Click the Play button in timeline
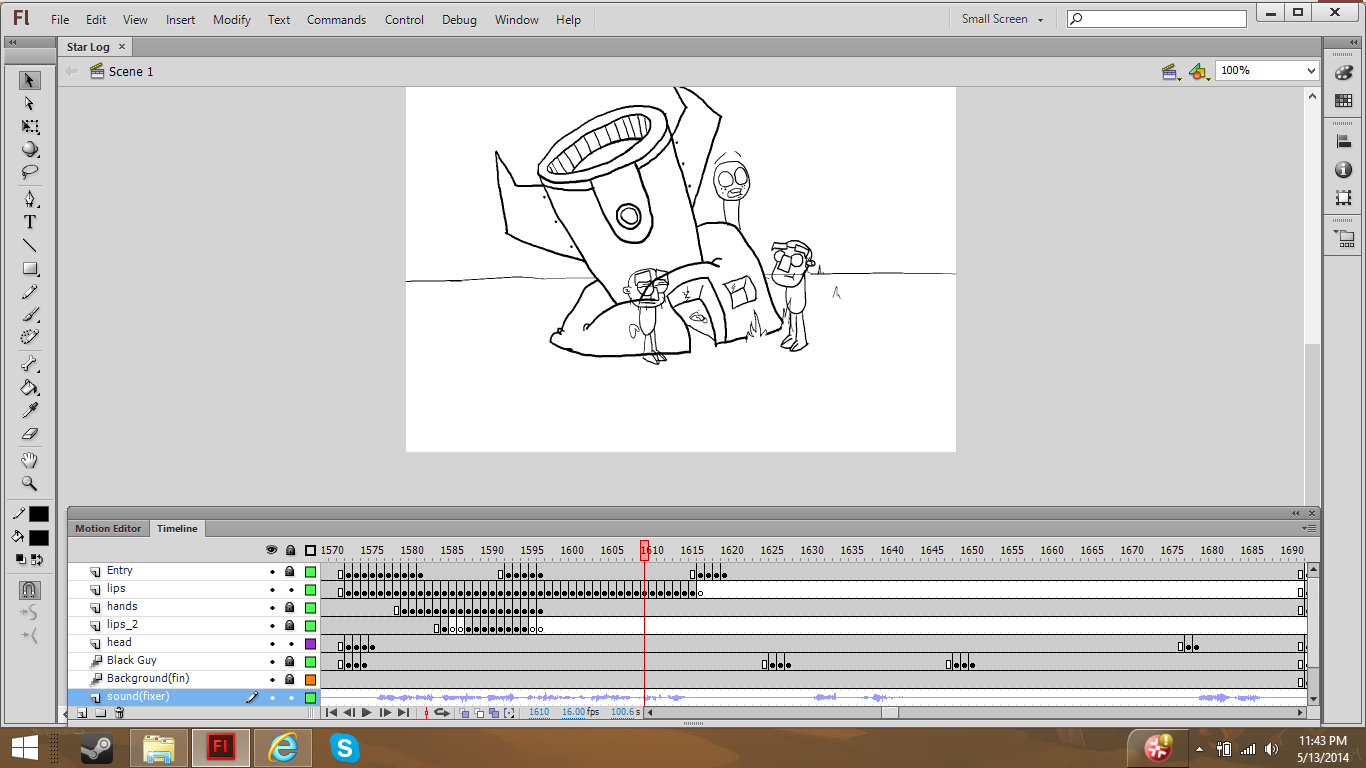Image resolution: width=1366 pixels, height=768 pixels. 367,713
